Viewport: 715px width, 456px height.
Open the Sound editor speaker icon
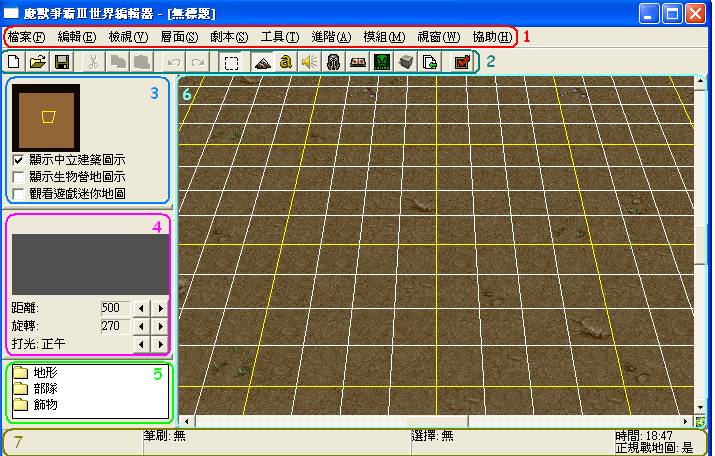[310, 62]
